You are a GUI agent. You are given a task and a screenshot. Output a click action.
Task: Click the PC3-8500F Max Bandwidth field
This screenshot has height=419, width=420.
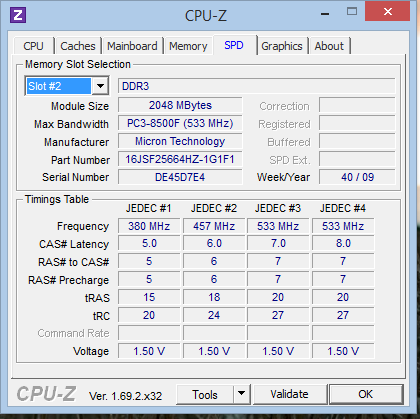(x=180, y=123)
